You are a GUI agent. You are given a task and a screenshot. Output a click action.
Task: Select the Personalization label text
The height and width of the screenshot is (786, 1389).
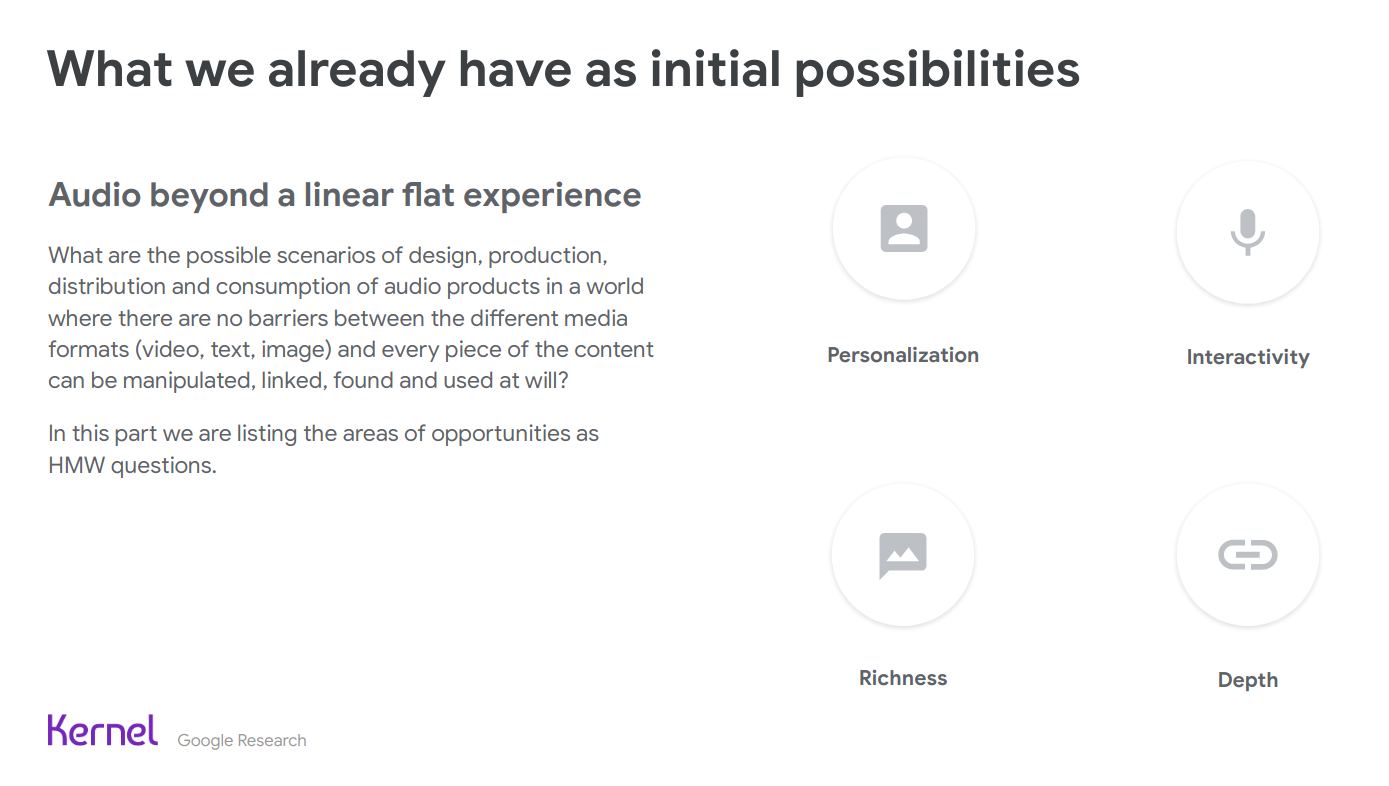tap(903, 355)
